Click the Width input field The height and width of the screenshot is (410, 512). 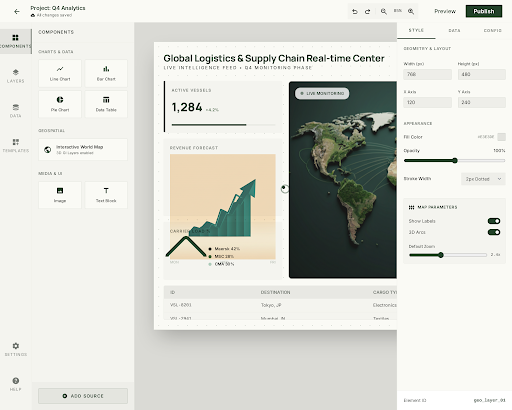[x=427, y=74]
